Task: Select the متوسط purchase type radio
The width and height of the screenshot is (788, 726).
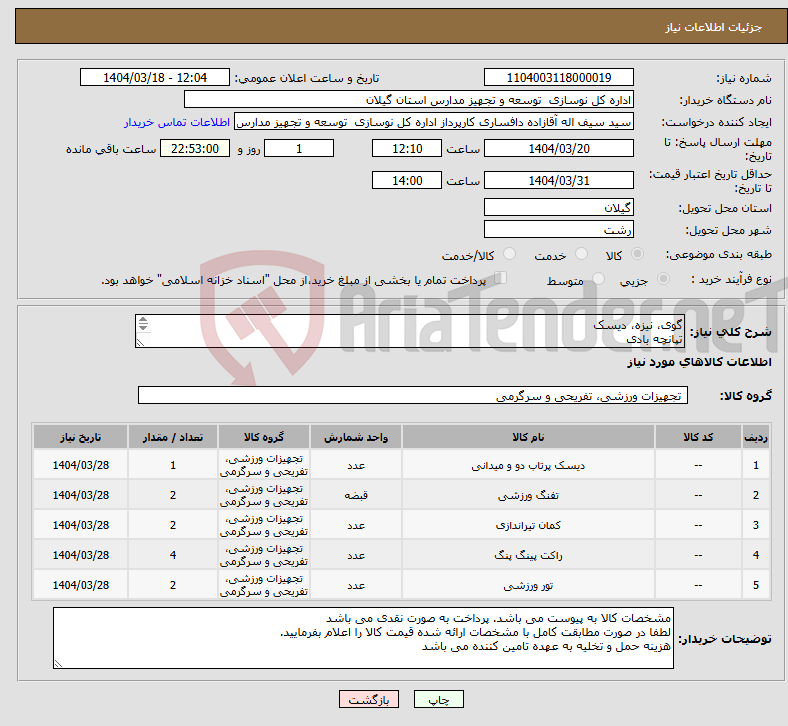Action: pos(598,279)
